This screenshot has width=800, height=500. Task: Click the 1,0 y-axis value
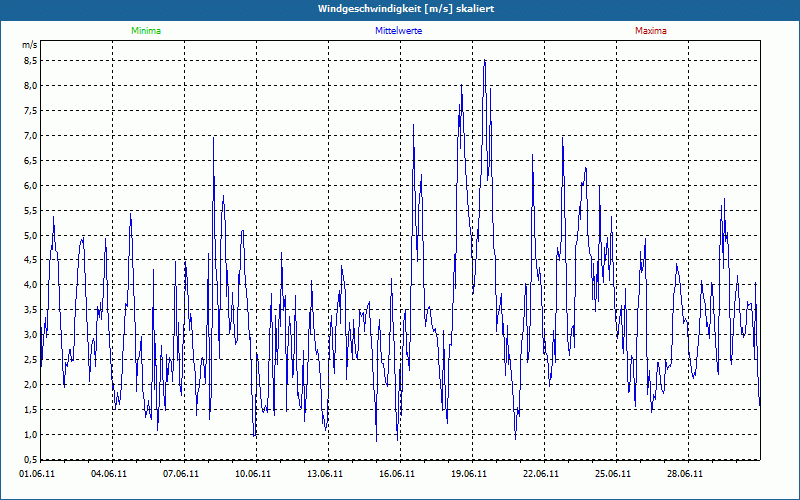(x=31, y=435)
